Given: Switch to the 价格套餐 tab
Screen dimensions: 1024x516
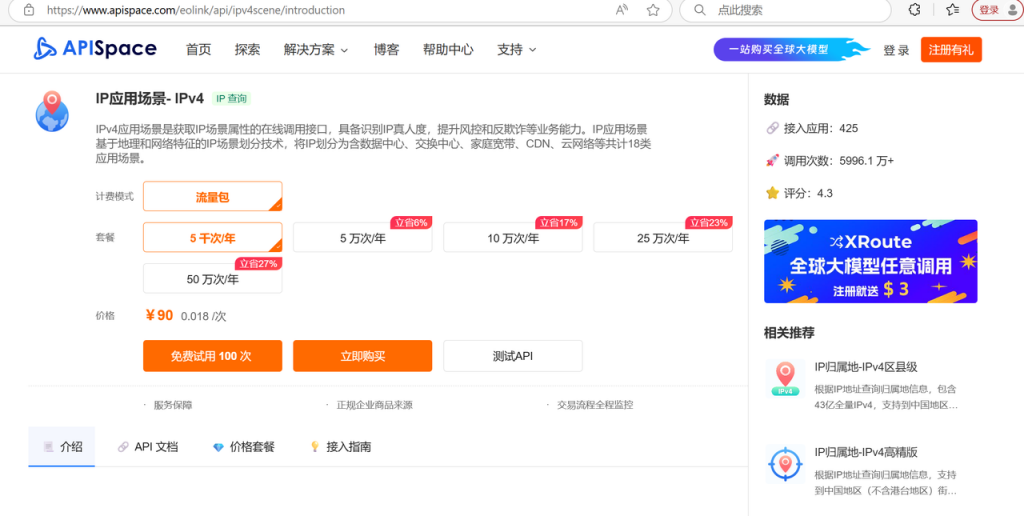Looking at the screenshot, I should click(x=244, y=447).
